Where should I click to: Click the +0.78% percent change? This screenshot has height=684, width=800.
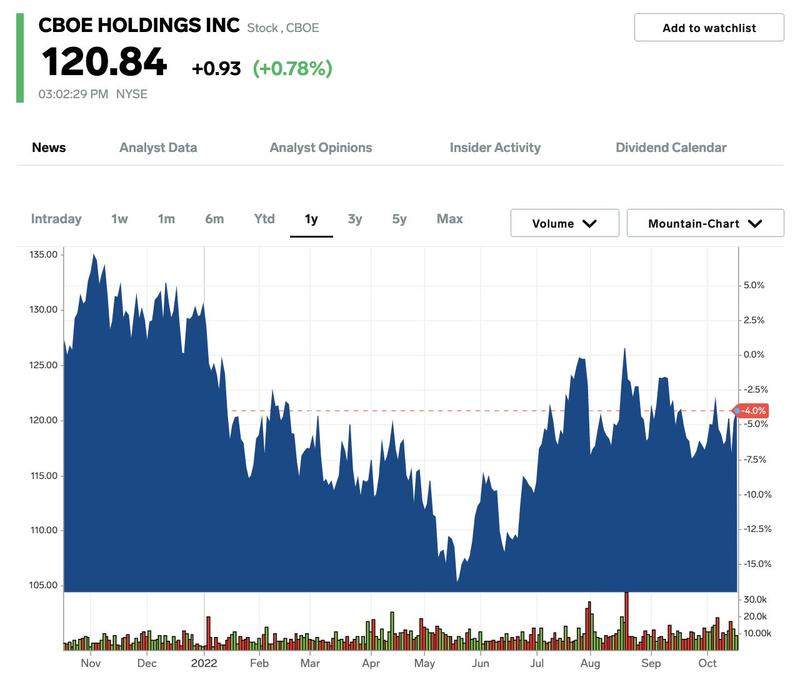[x=293, y=68]
